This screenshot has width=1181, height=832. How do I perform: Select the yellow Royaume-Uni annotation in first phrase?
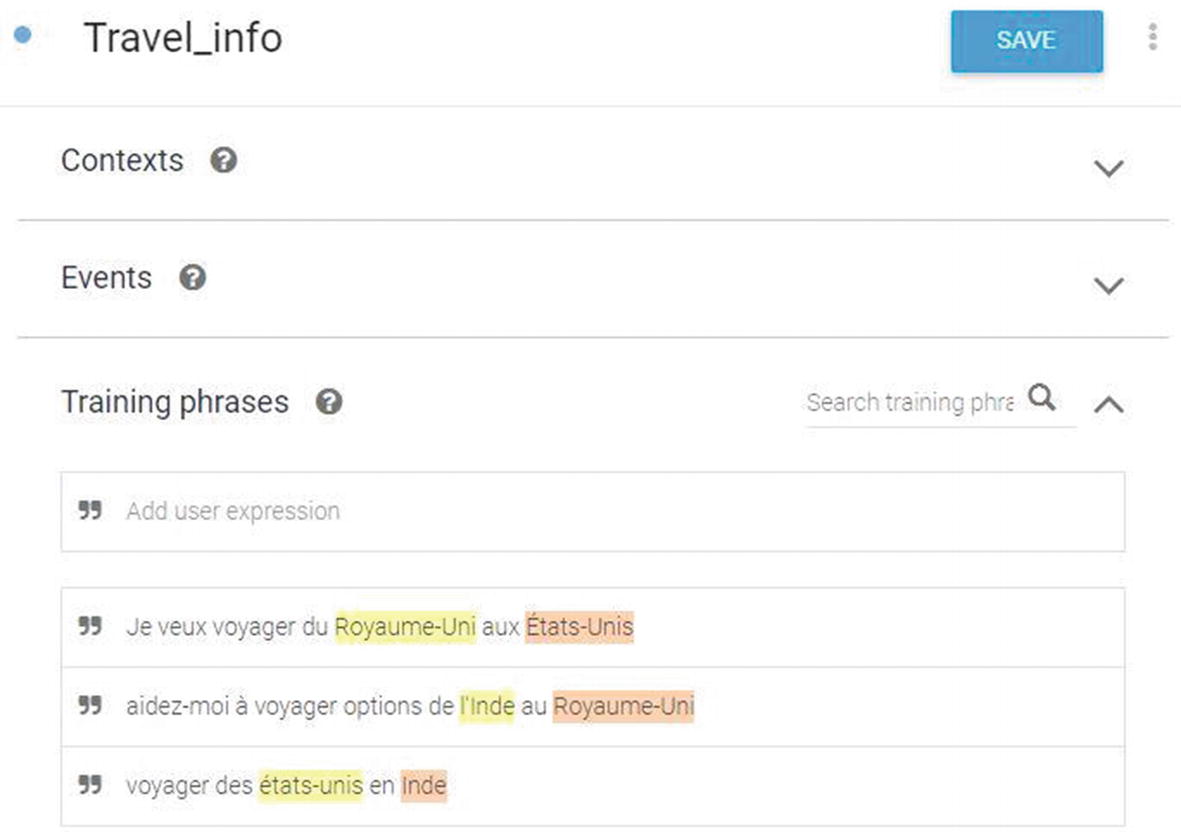(405, 627)
